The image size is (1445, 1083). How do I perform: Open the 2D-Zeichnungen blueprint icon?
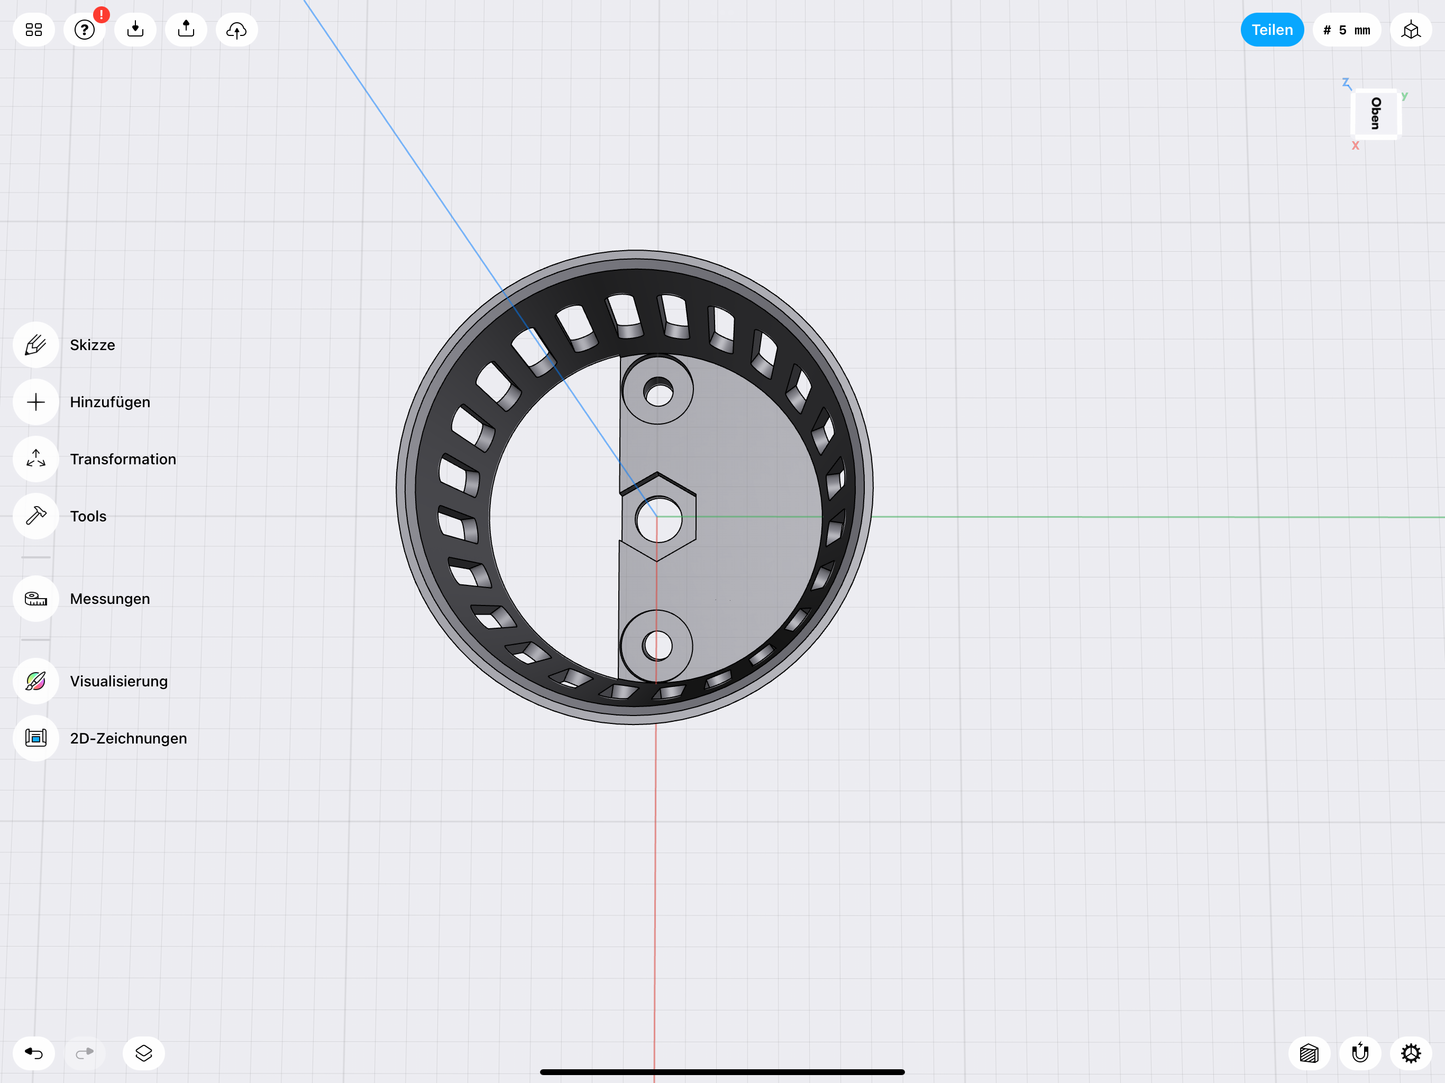tap(36, 738)
